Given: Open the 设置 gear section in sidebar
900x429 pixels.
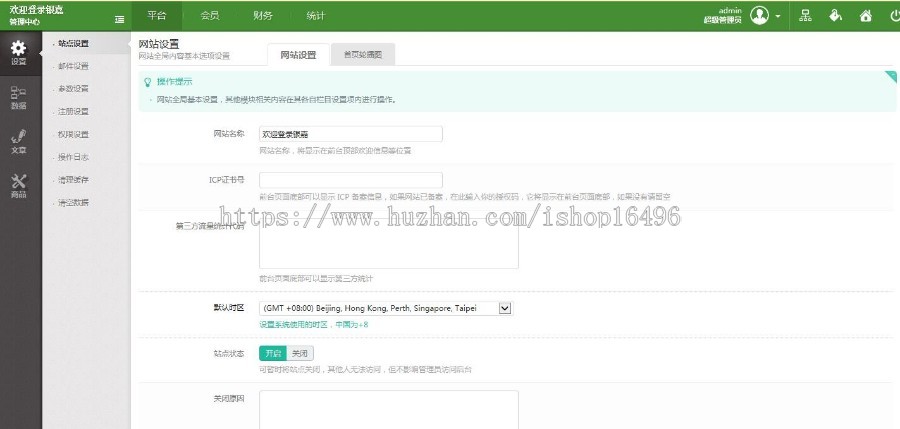Looking at the screenshot, I should click(x=19, y=53).
